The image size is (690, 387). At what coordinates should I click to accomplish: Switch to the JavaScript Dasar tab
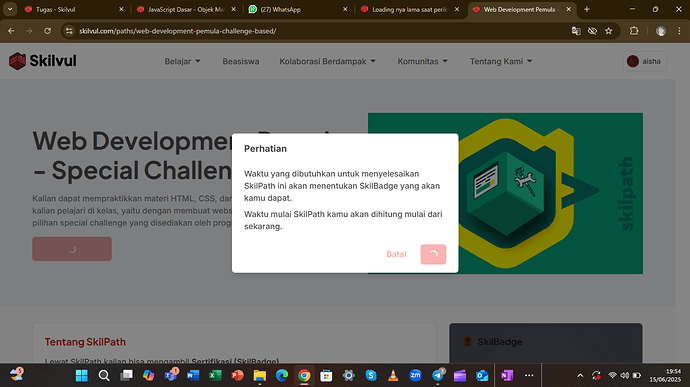pos(186,9)
